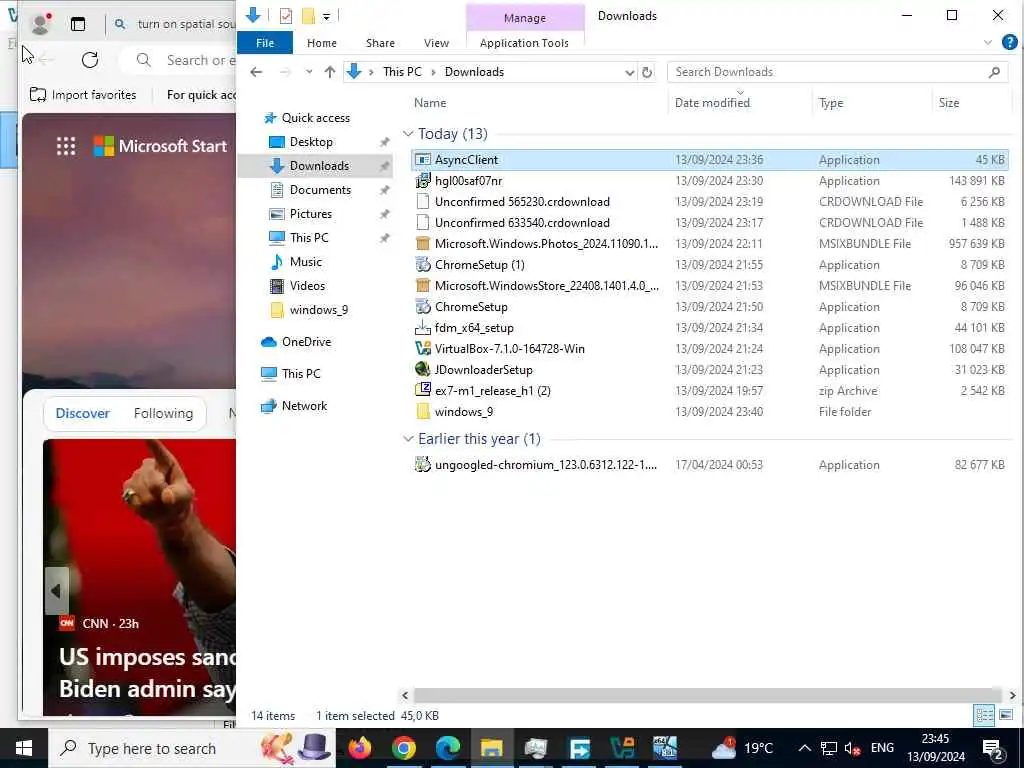1024x768 pixels.
Task: Open Network in navigation pane
Action: (304, 406)
